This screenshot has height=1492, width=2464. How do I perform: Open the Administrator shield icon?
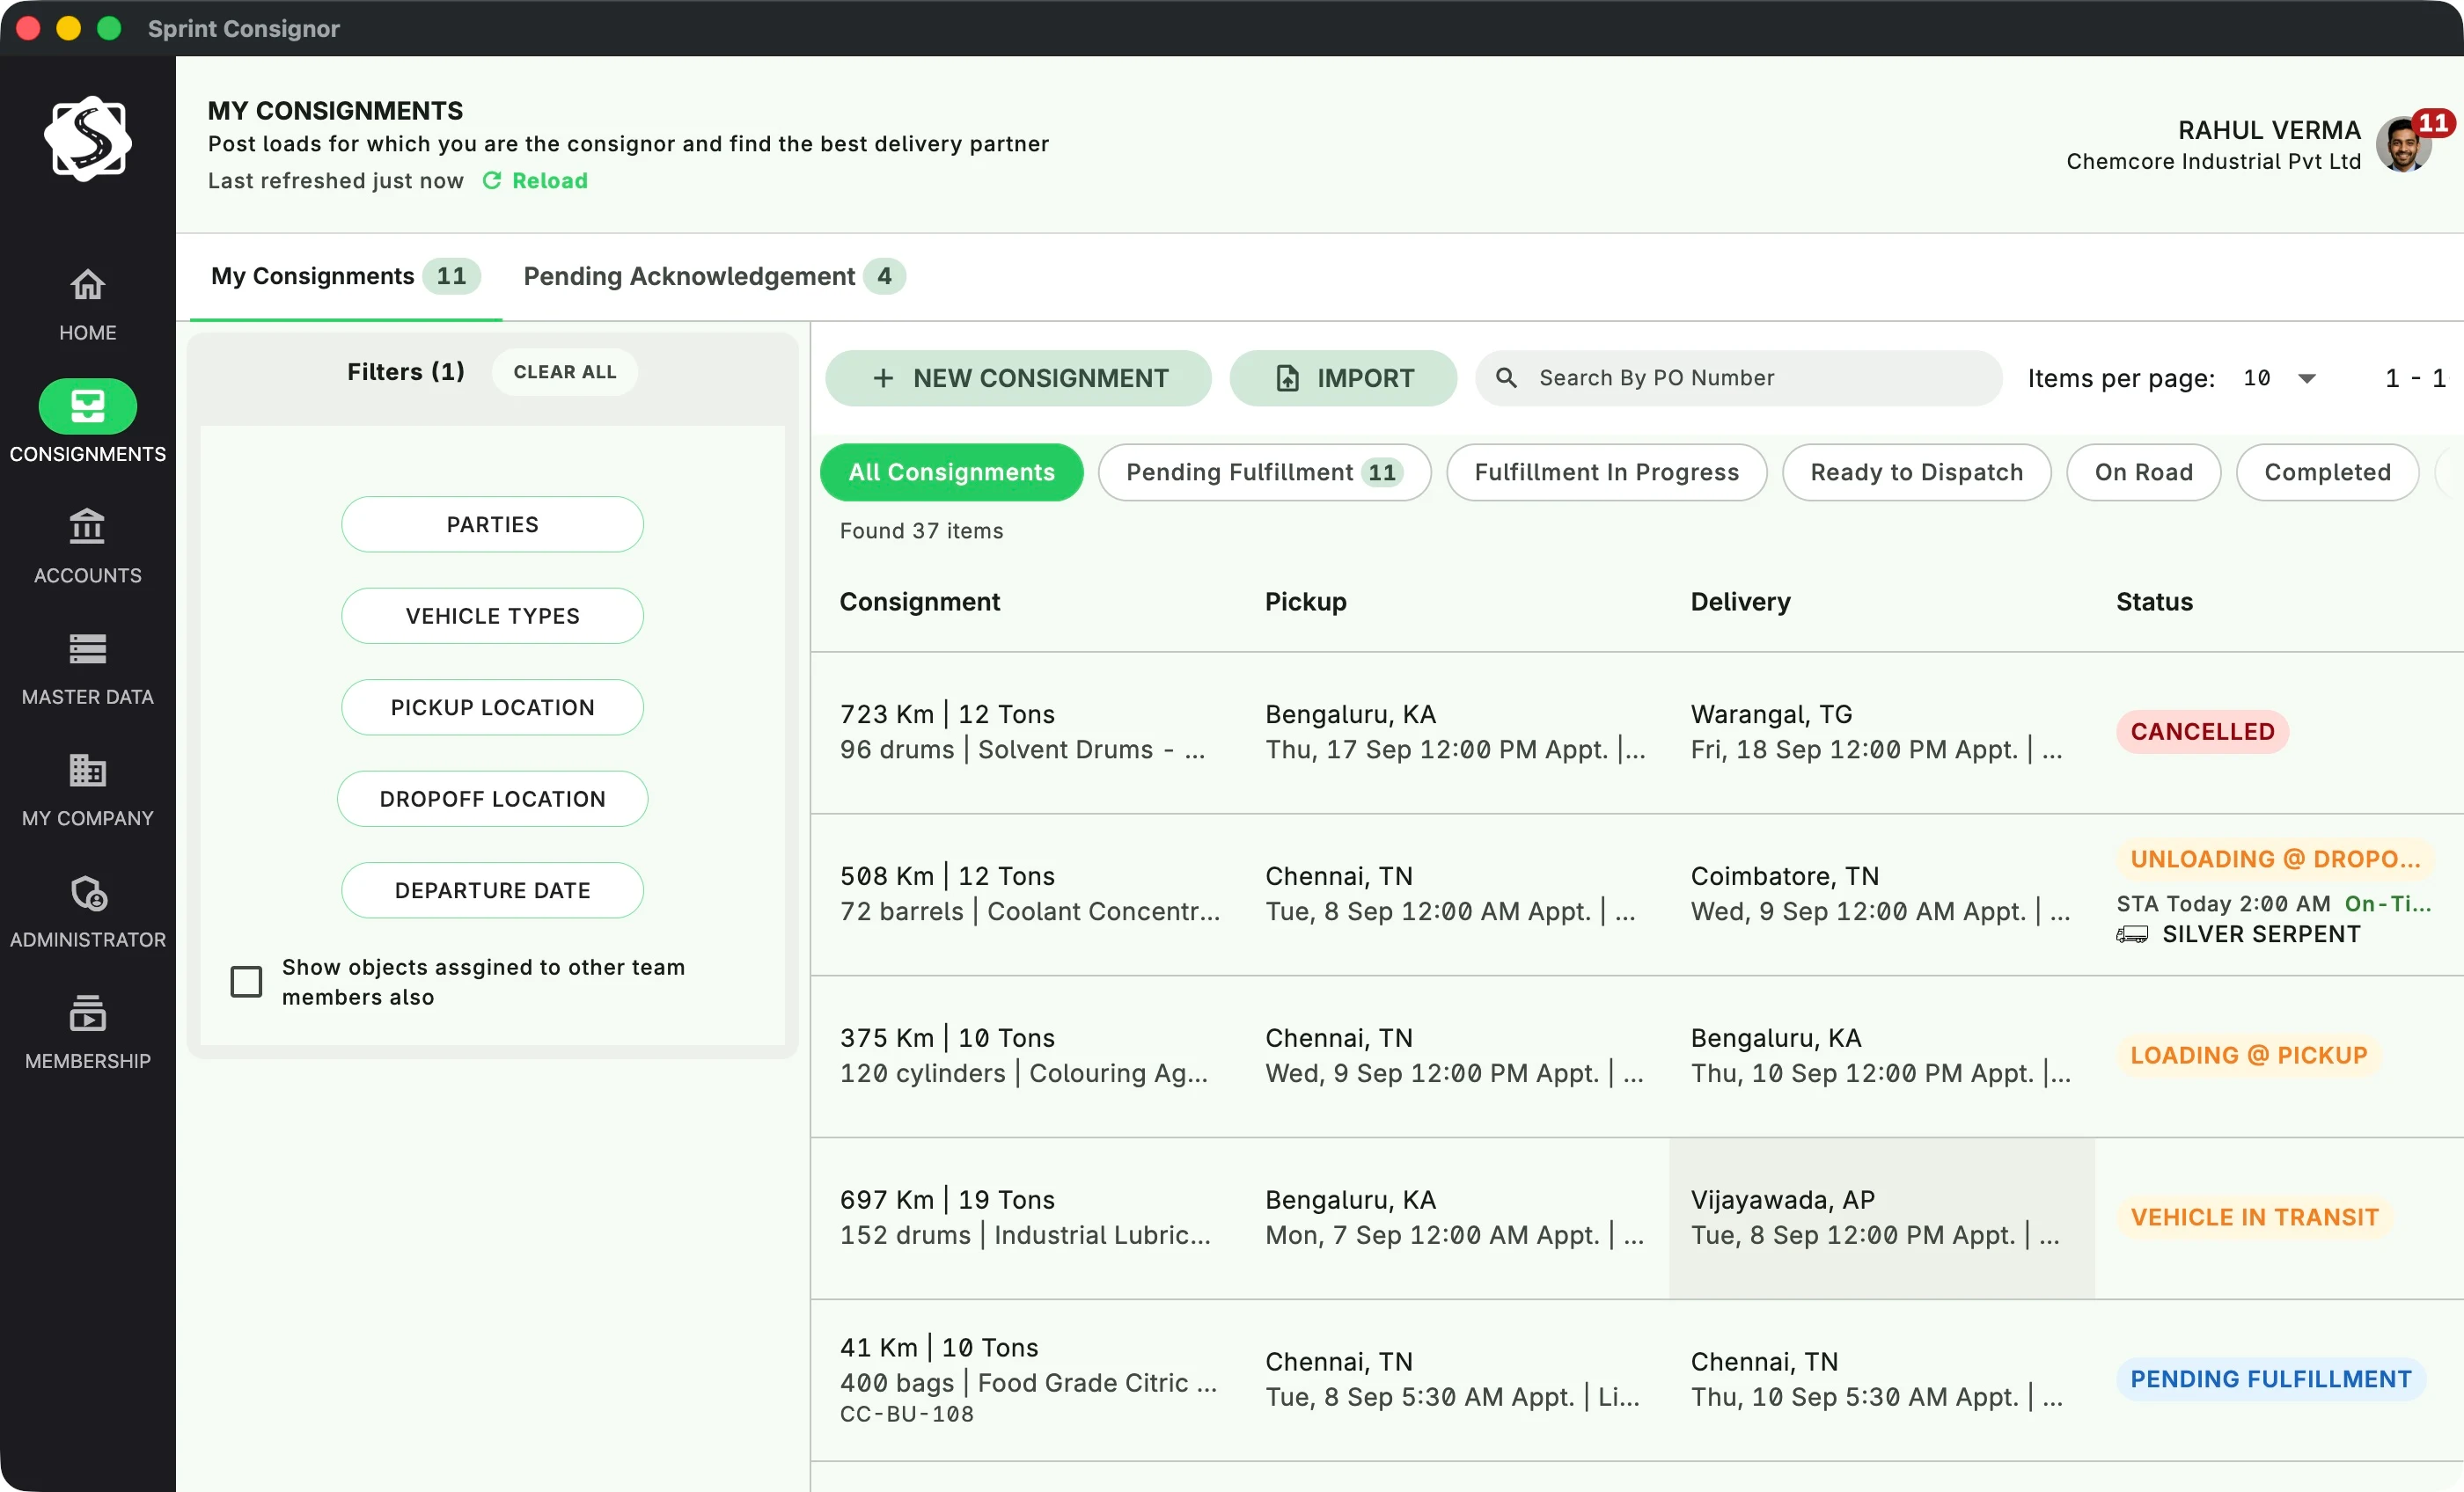point(88,893)
